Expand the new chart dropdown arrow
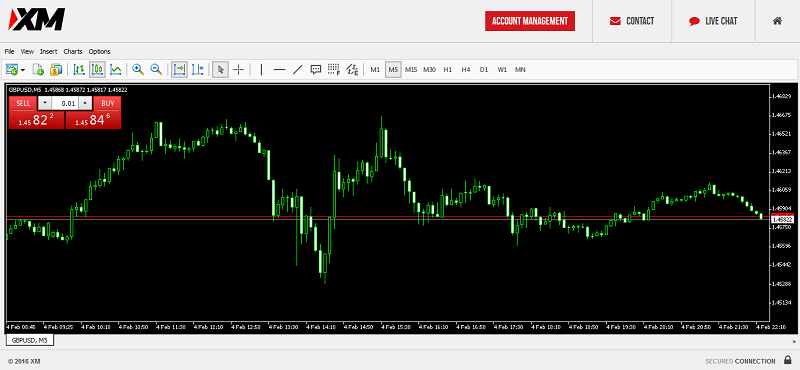This screenshot has height=370, width=800. click(23, 70)
